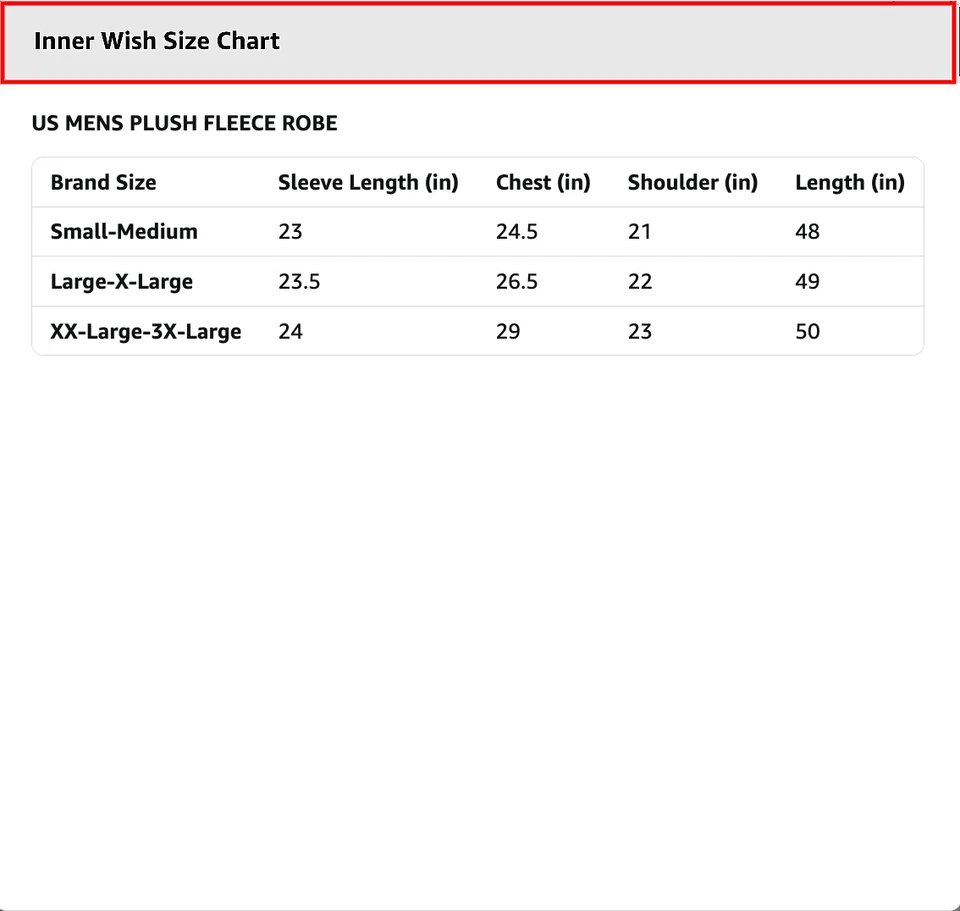Select the Large-X-Large size row label

tap(121, 282)
